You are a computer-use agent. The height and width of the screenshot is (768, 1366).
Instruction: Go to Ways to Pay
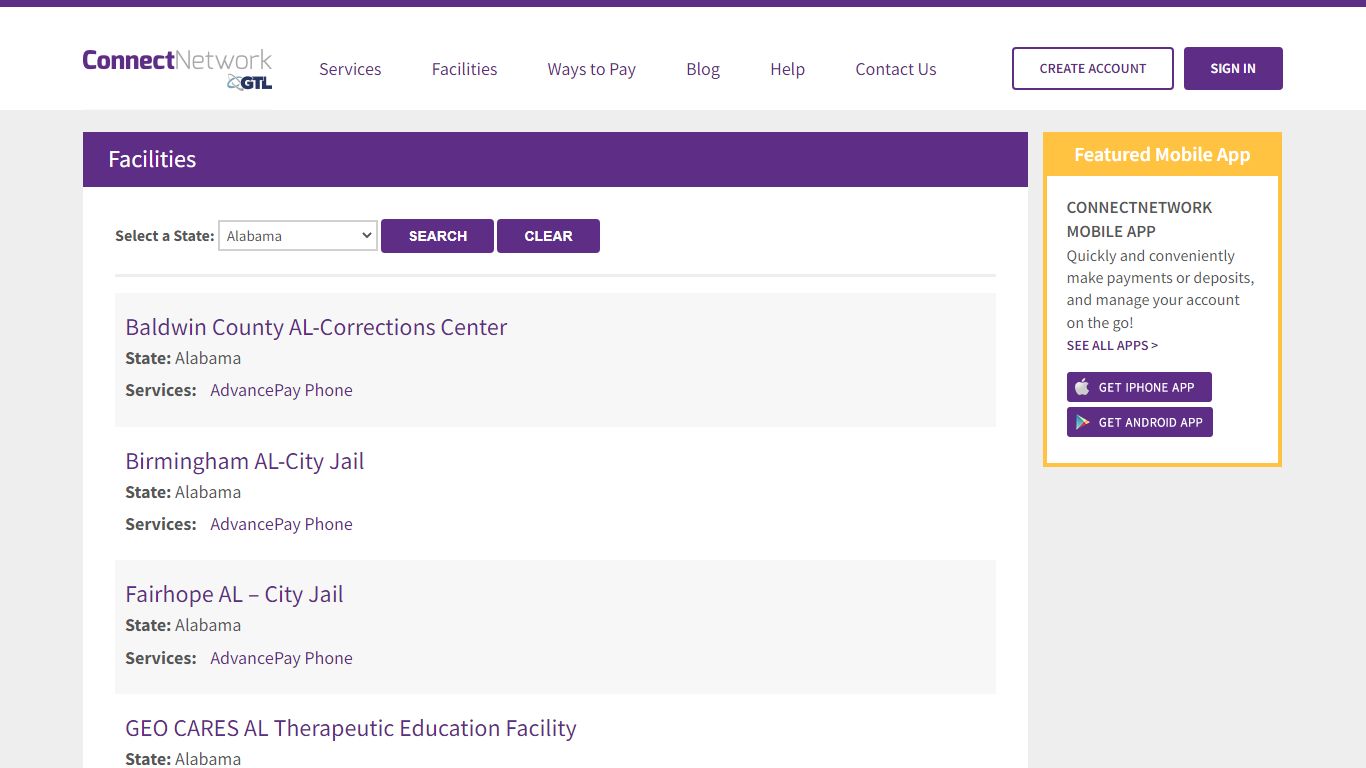591,69
